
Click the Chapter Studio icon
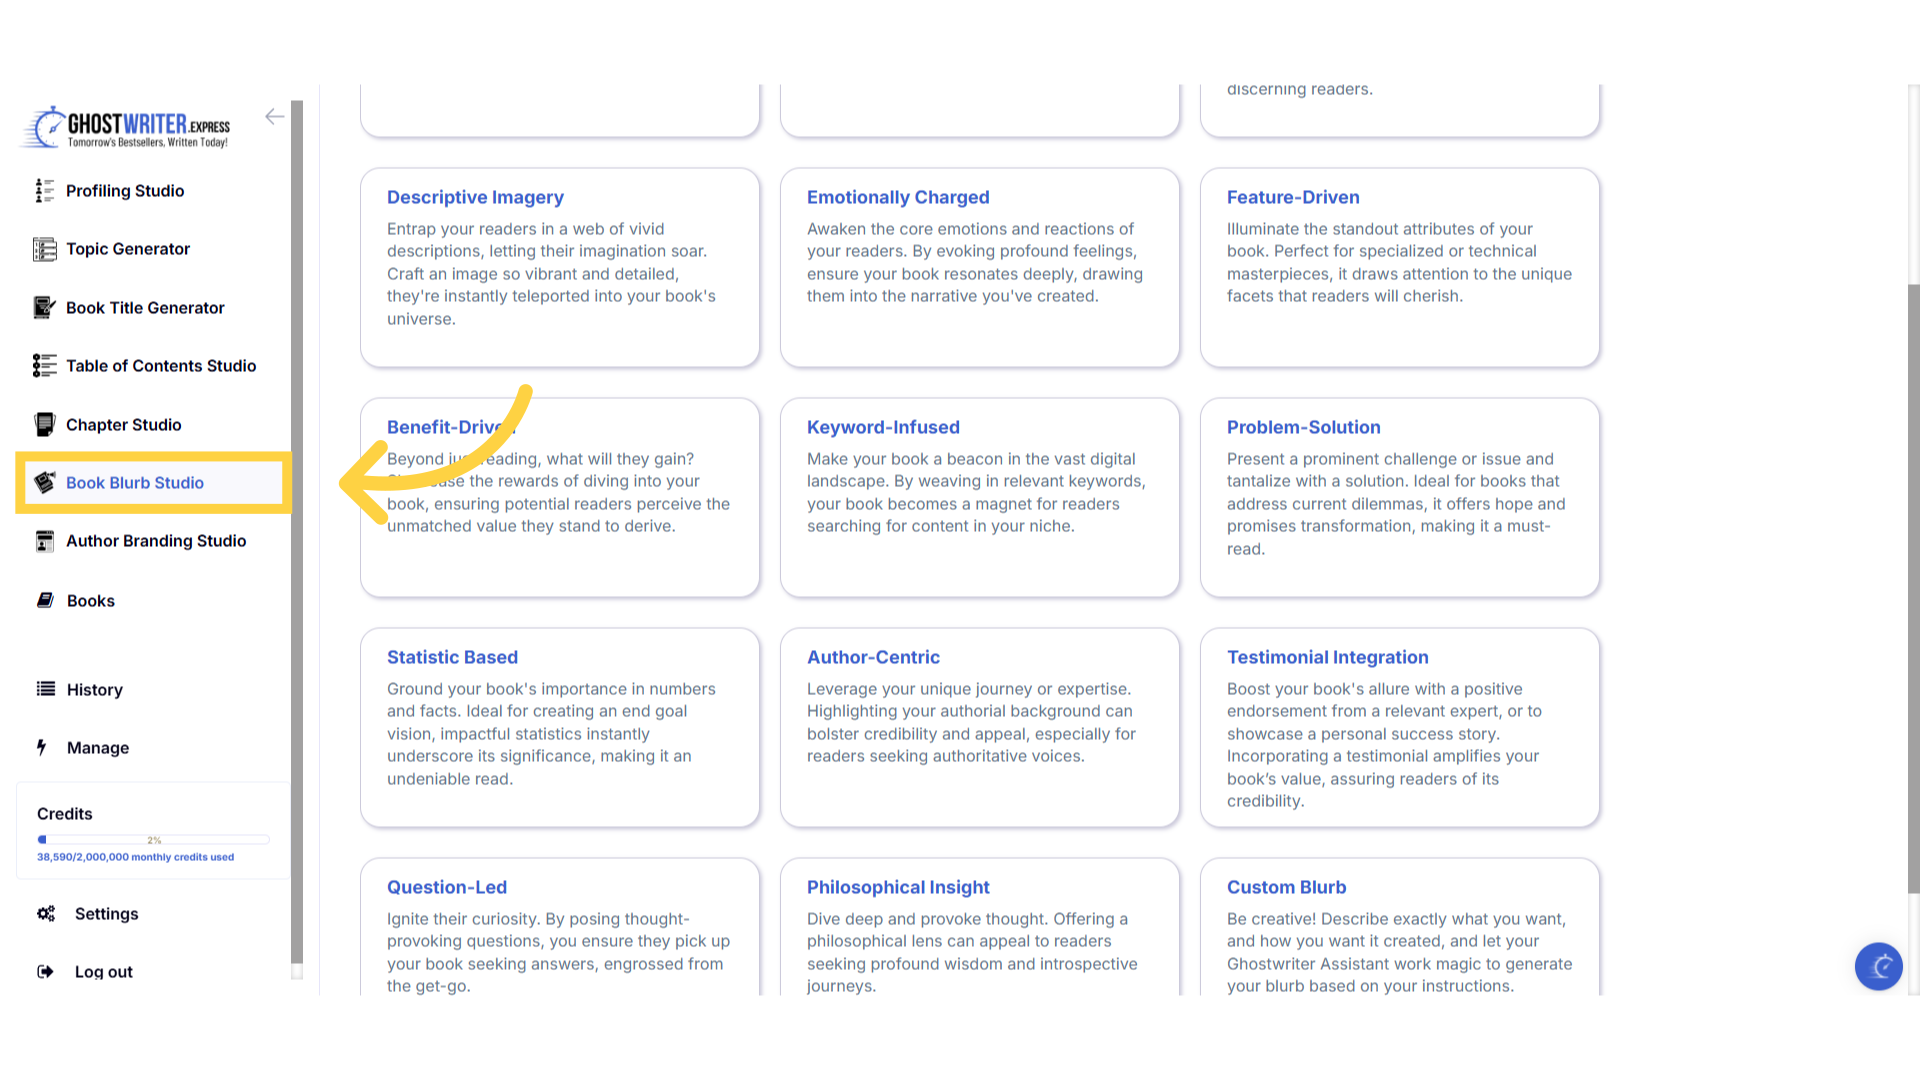pyautogui.click(x=44, y=425)
